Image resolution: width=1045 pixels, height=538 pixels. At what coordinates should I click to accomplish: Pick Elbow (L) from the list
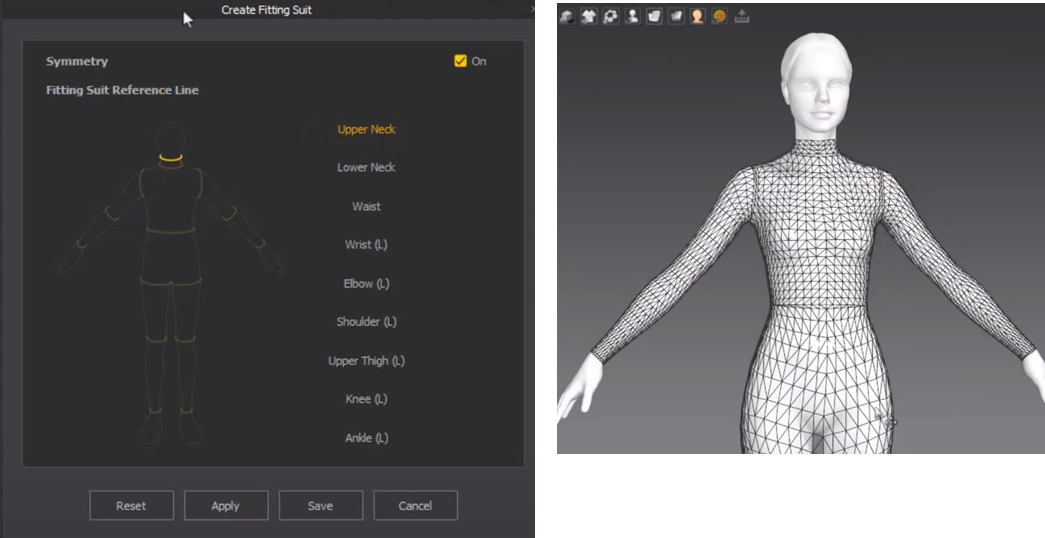[x=366, y=283]
